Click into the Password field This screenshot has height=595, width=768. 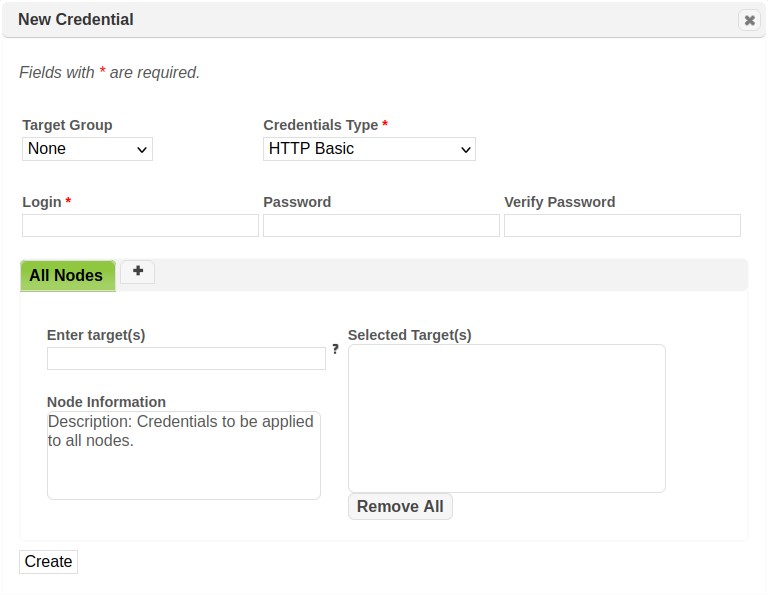381,225
